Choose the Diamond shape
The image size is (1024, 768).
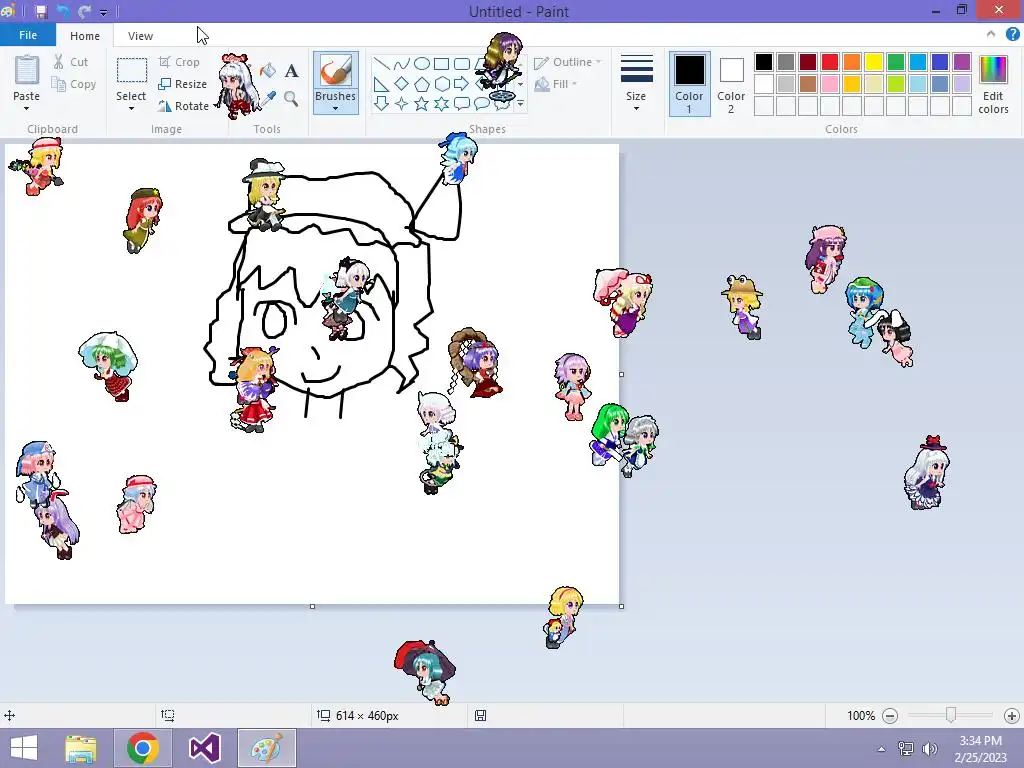click(402, 84)
